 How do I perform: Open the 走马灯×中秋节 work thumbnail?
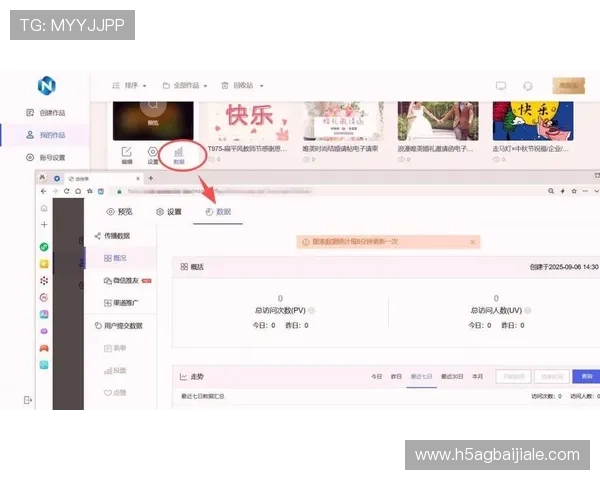click(x=533, y=121)
